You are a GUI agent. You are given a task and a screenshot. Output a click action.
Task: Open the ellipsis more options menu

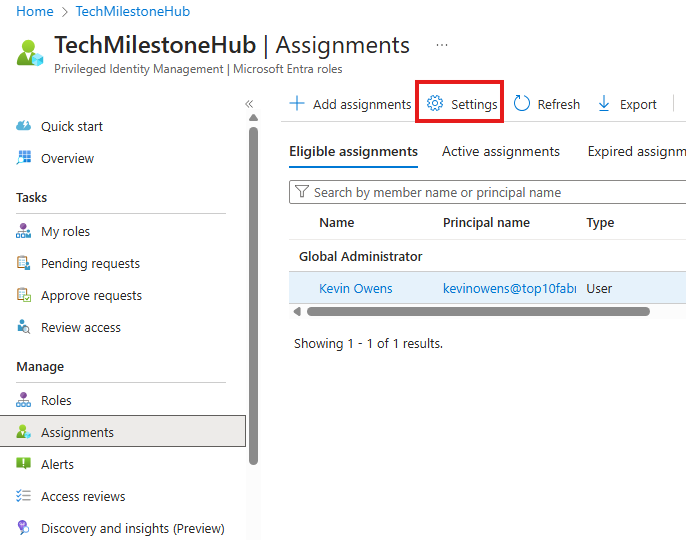click(442, 45)
